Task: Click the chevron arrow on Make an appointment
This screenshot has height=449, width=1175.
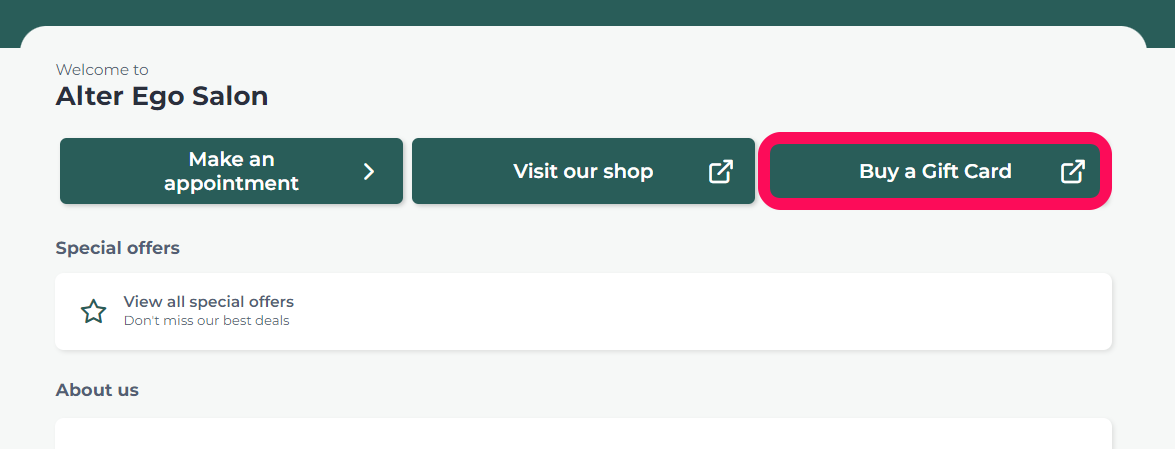Action: coord(369,172)
